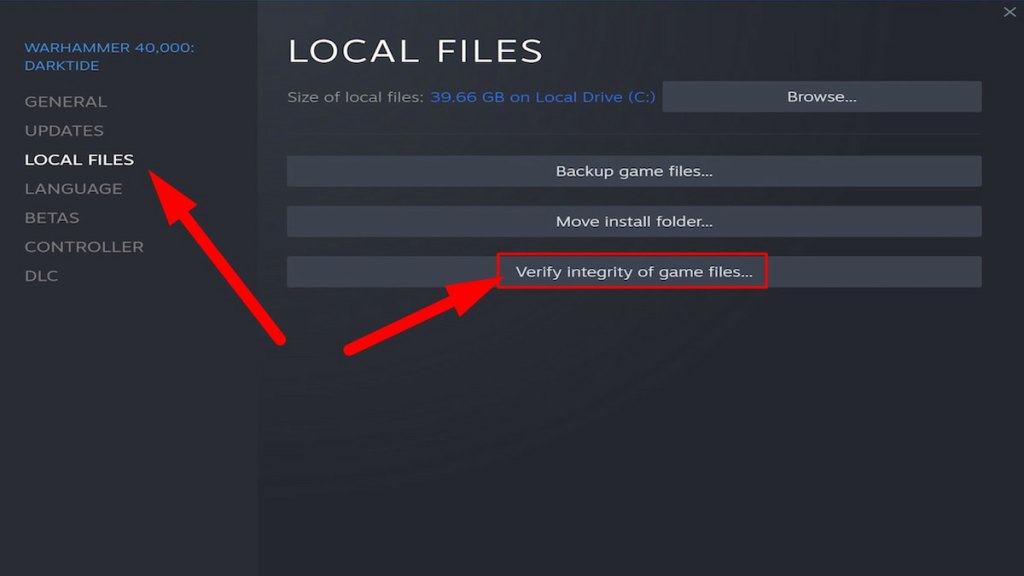Click the Size of local files label
This screenshot has width=1024, height=576.
(x=355, y=97)
